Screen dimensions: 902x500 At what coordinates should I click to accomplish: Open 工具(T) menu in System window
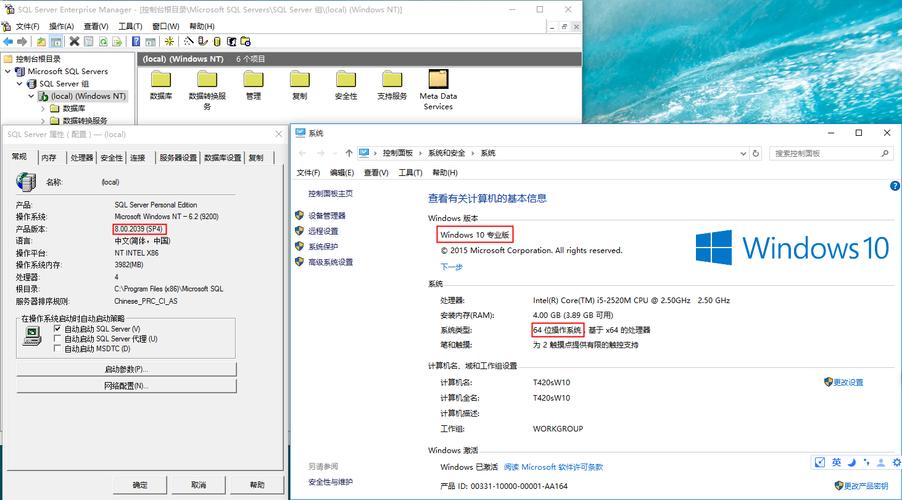tap(410, 173)
